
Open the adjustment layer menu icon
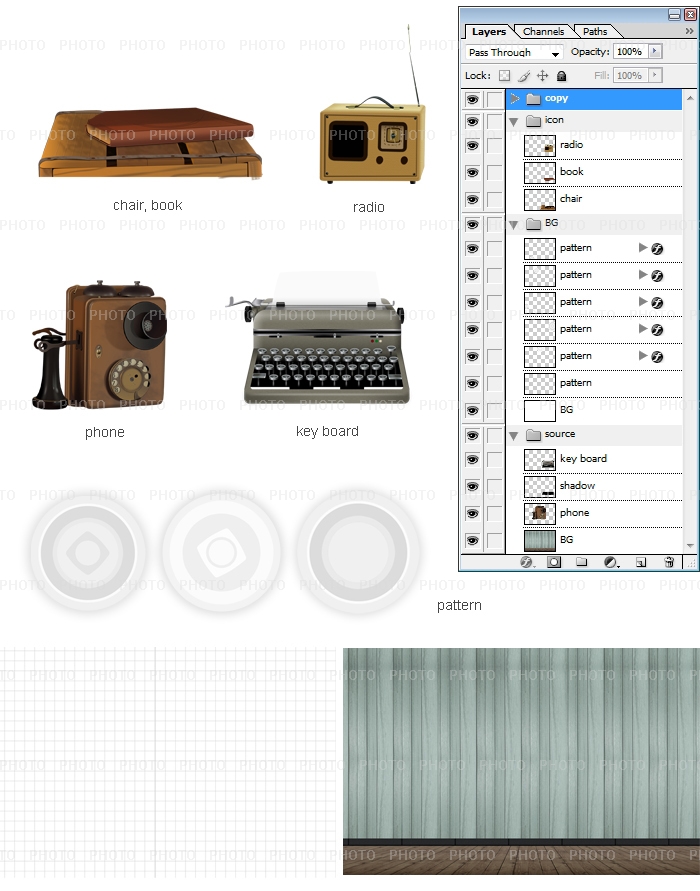pos(610,563)
